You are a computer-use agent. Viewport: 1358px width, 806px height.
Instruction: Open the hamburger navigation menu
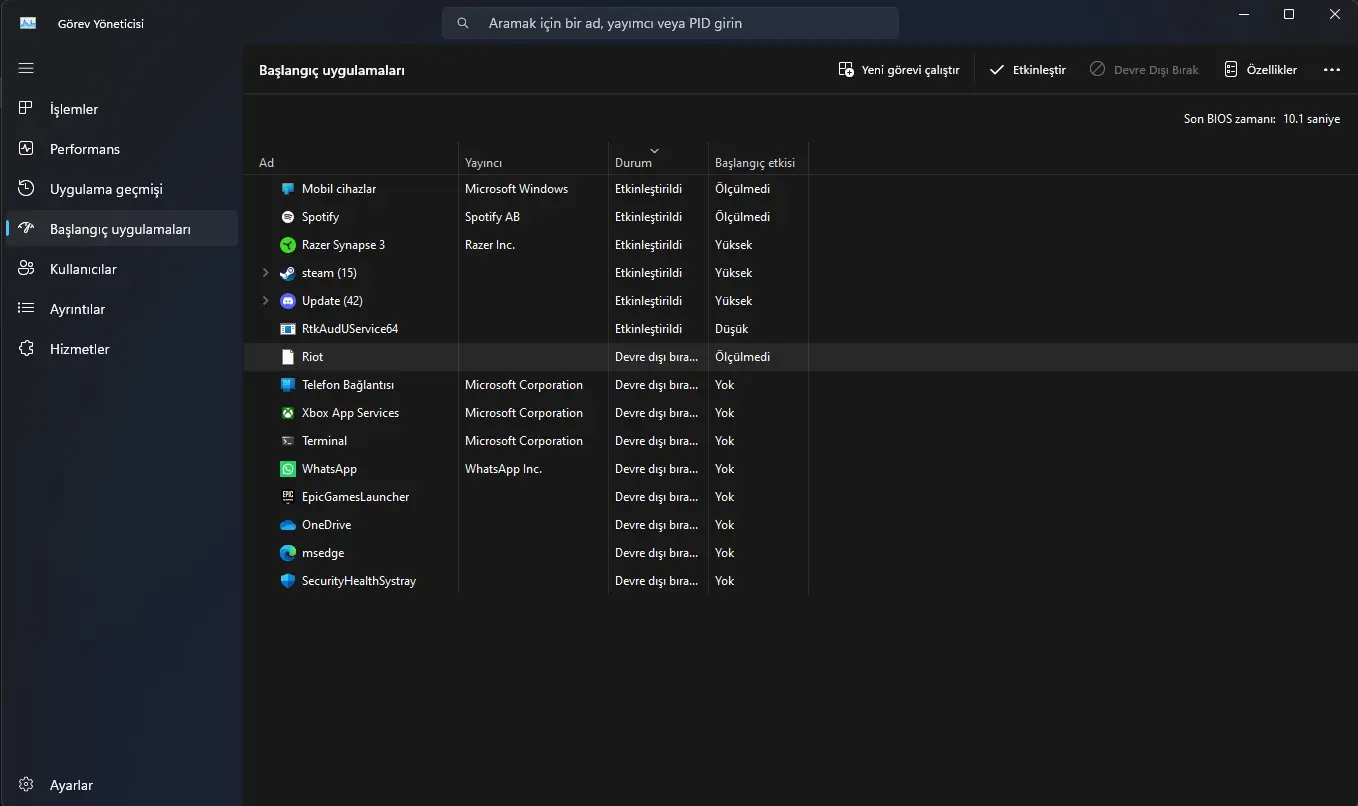[26, 68]
